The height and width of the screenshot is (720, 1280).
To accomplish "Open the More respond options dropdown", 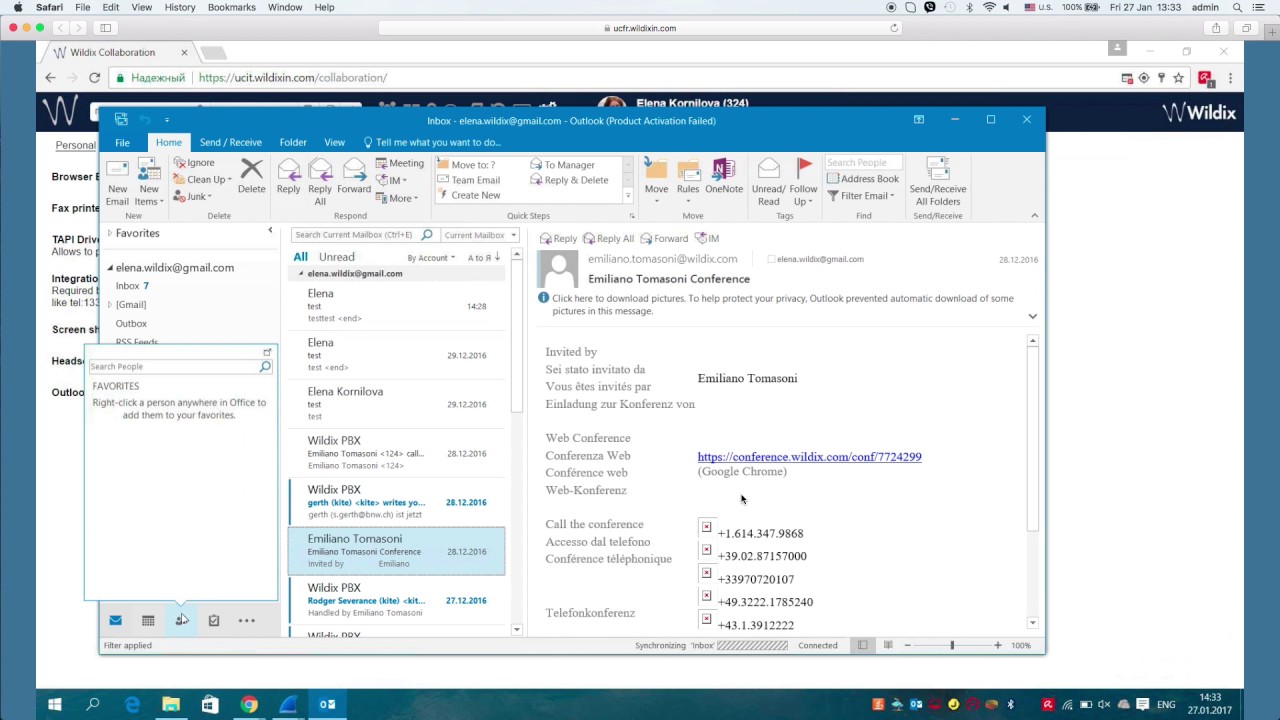I will 396,198.
